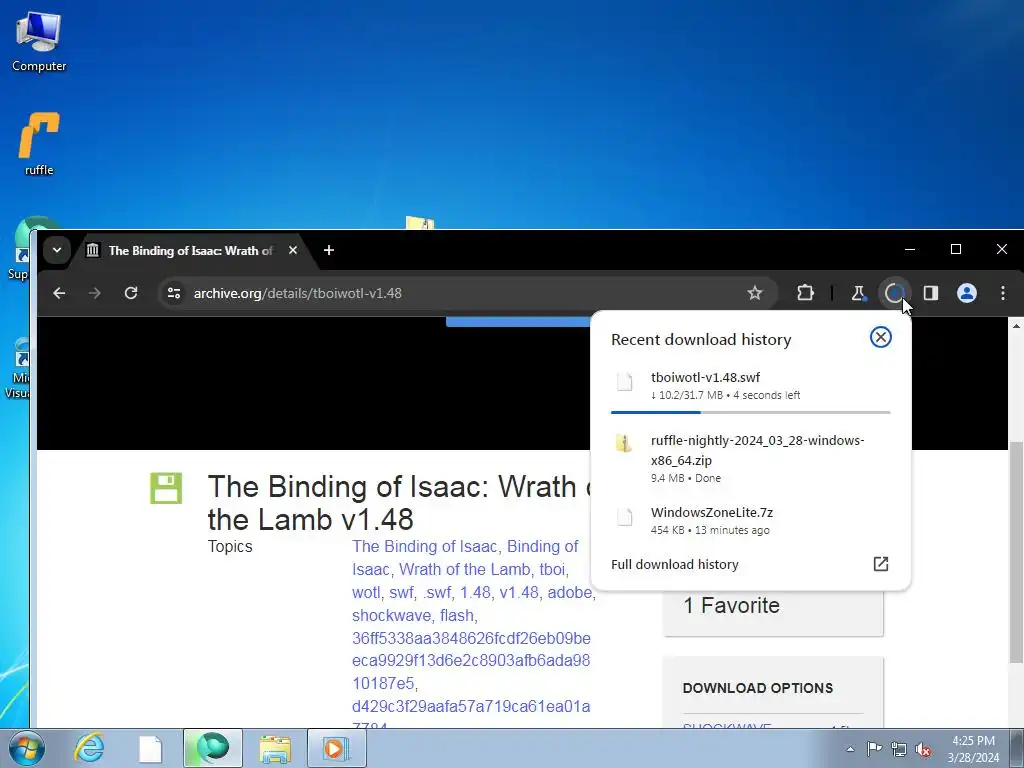Open the Chrome Labs flask icon
This screenshot has width=1024, height=768.
(859, 293)
